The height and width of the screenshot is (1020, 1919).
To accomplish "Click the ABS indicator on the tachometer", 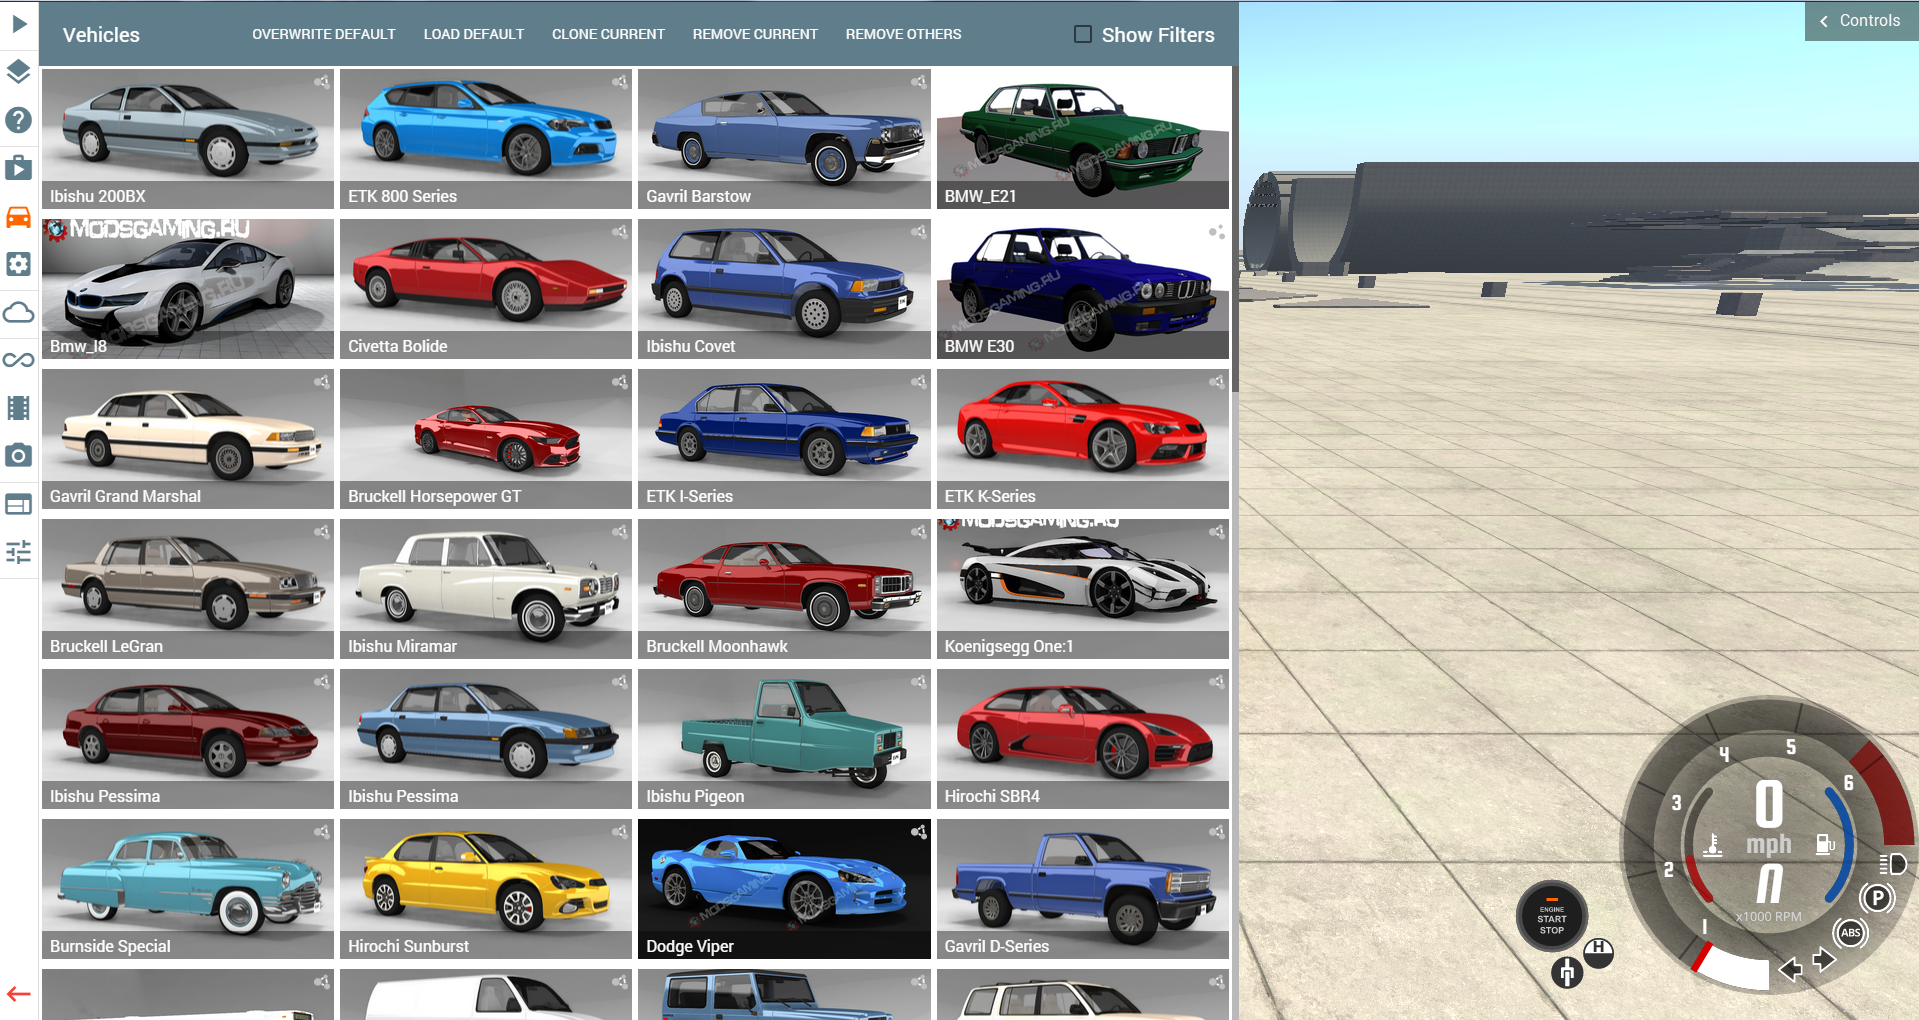I will 1850,933.
